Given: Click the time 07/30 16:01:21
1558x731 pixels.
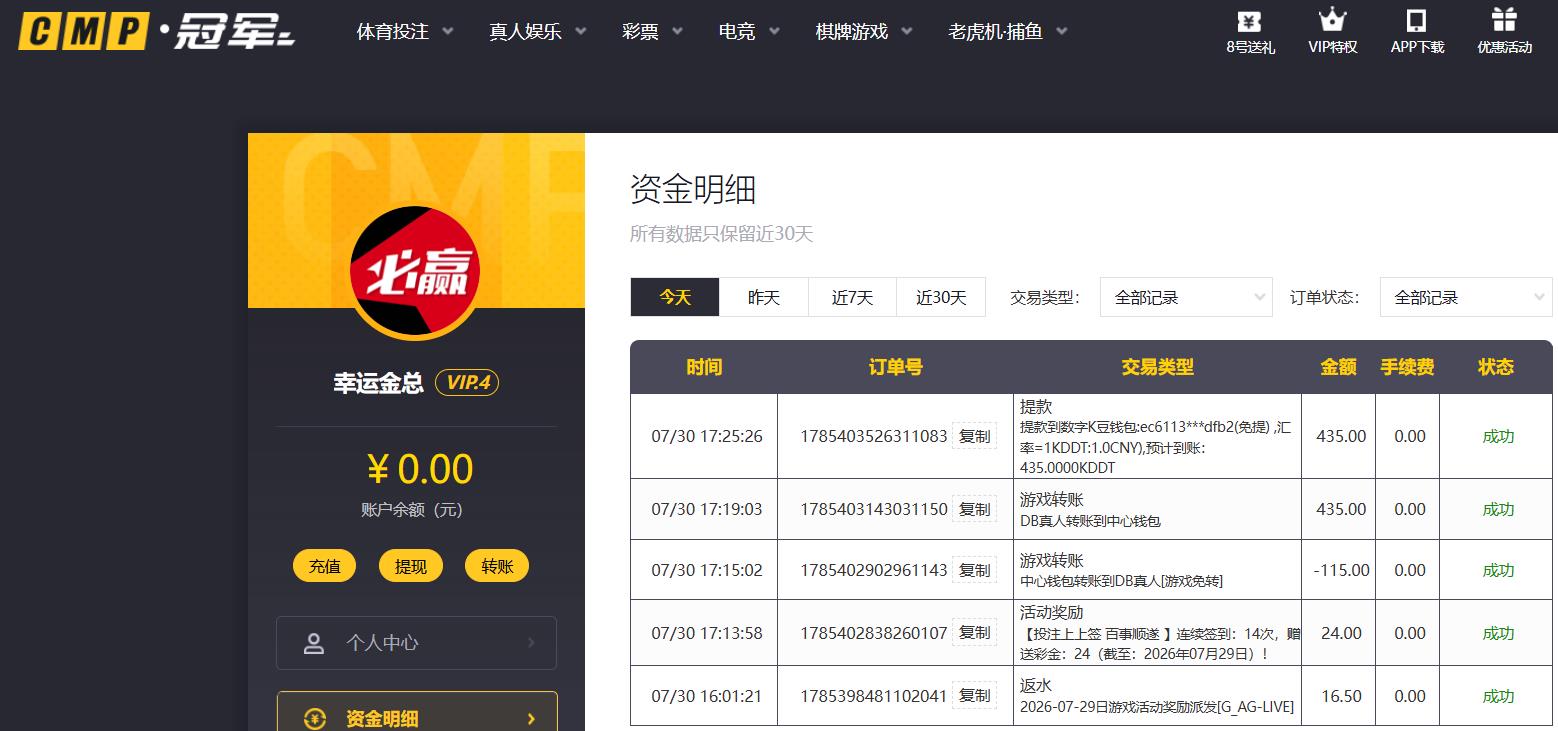Looking at the screenshot, I should point(707,696).
